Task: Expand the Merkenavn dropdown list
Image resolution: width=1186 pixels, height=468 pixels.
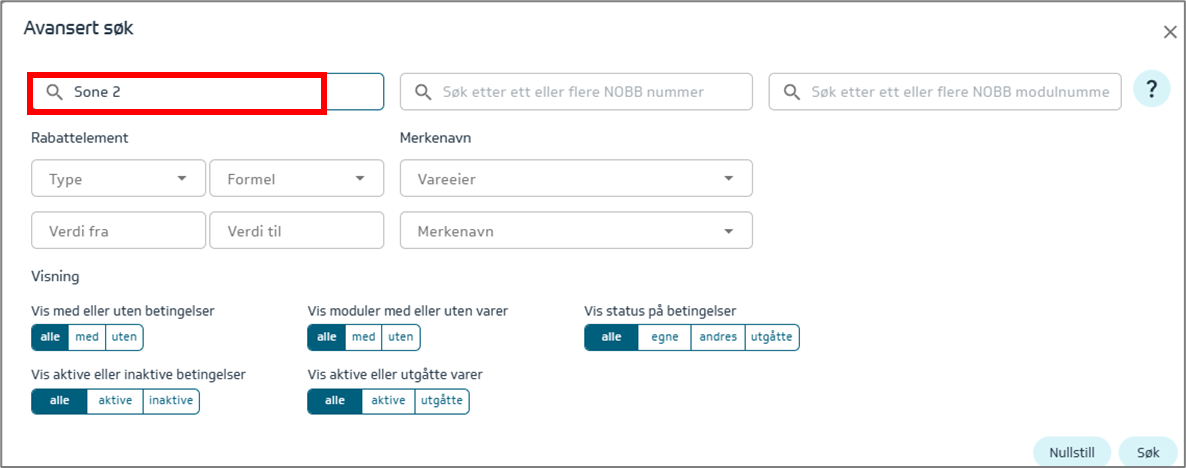Action: pos(576,231)
